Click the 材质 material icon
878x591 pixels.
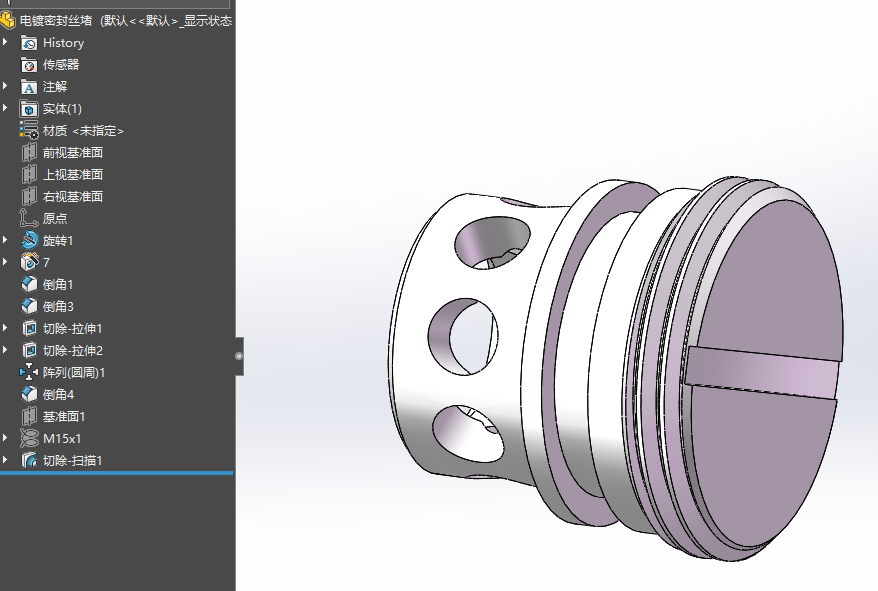coord(29,131)
